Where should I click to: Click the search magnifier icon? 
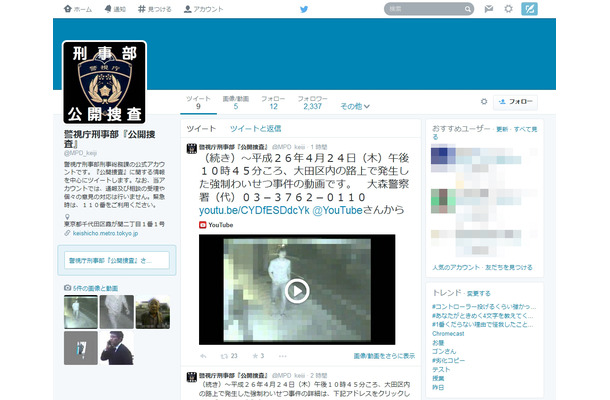pos(468,9)
